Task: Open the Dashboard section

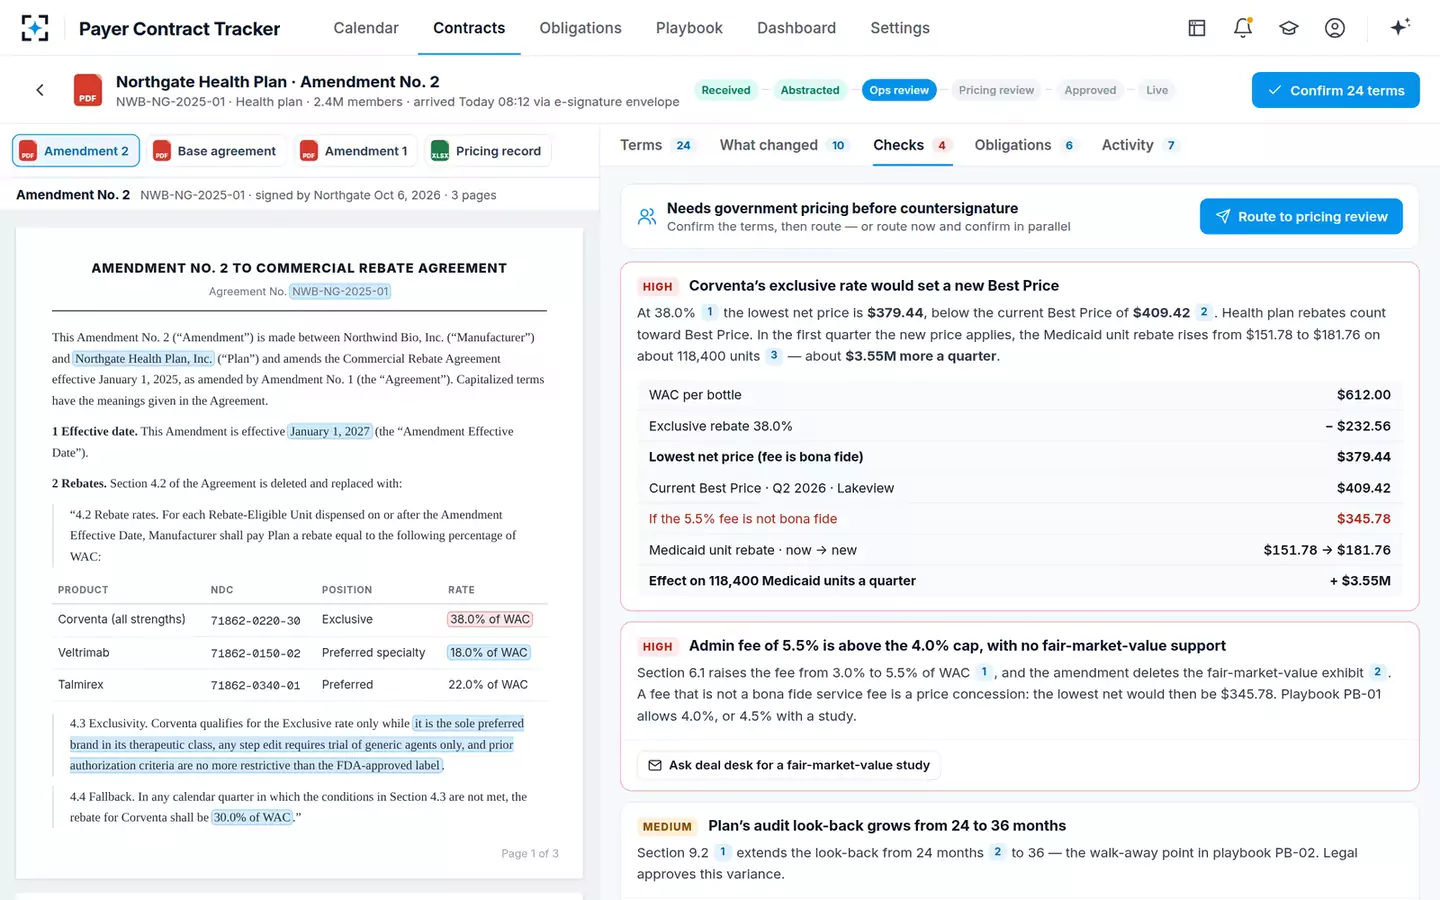Action: click(x=796, y=28)
